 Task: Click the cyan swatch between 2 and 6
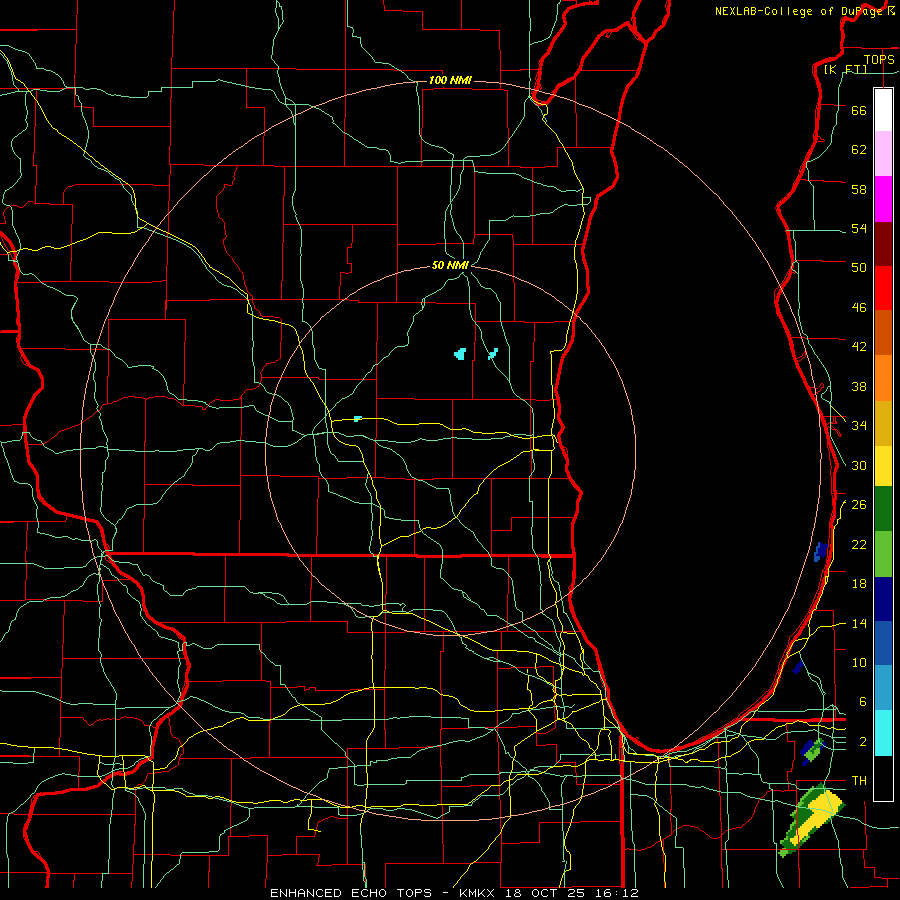(883, 733)
